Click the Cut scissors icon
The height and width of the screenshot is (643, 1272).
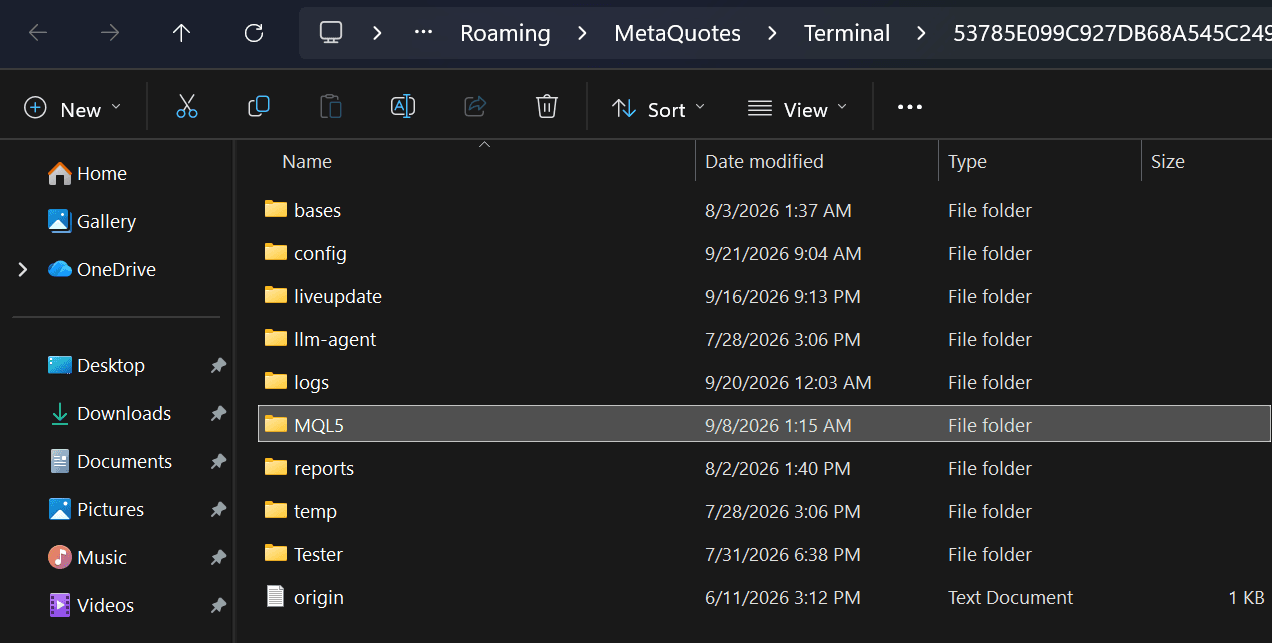click(x=187, y=107)
